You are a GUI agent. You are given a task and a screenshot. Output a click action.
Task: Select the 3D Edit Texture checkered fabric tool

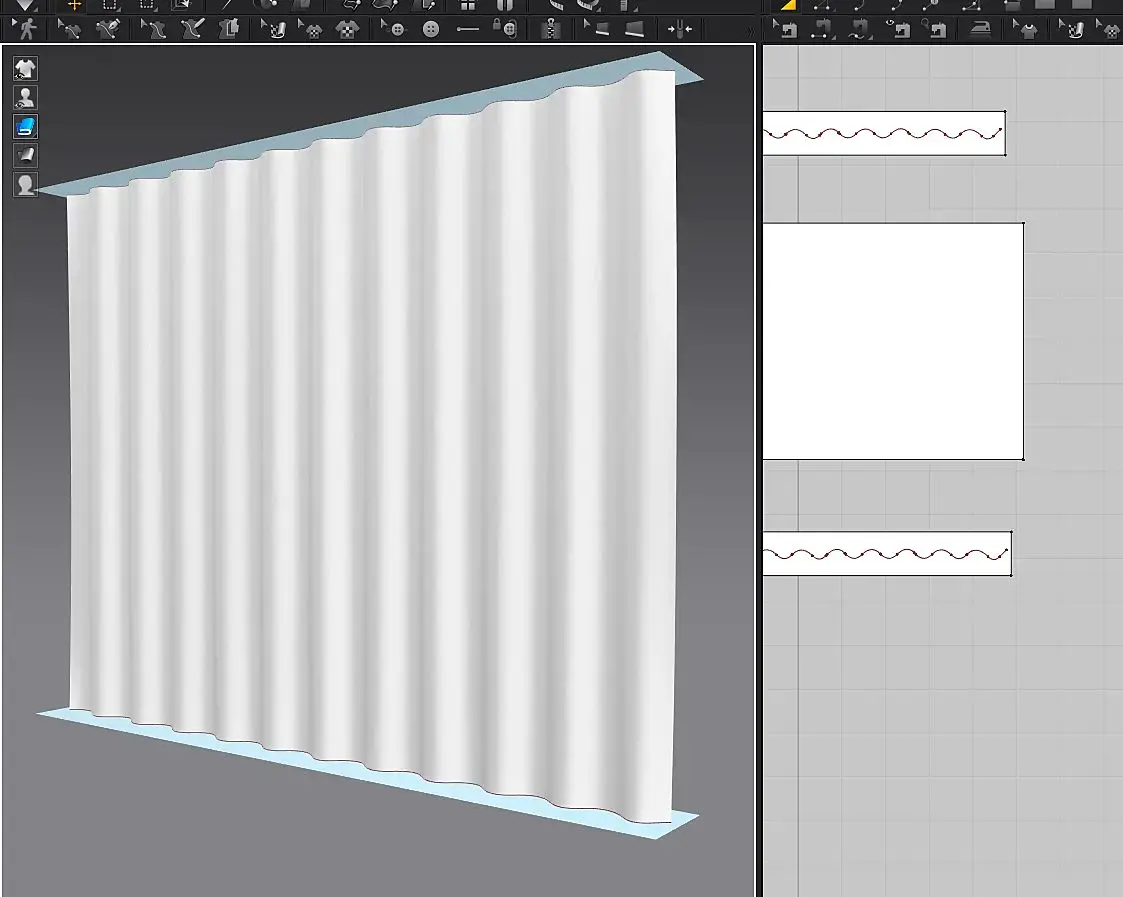(273, 29)
